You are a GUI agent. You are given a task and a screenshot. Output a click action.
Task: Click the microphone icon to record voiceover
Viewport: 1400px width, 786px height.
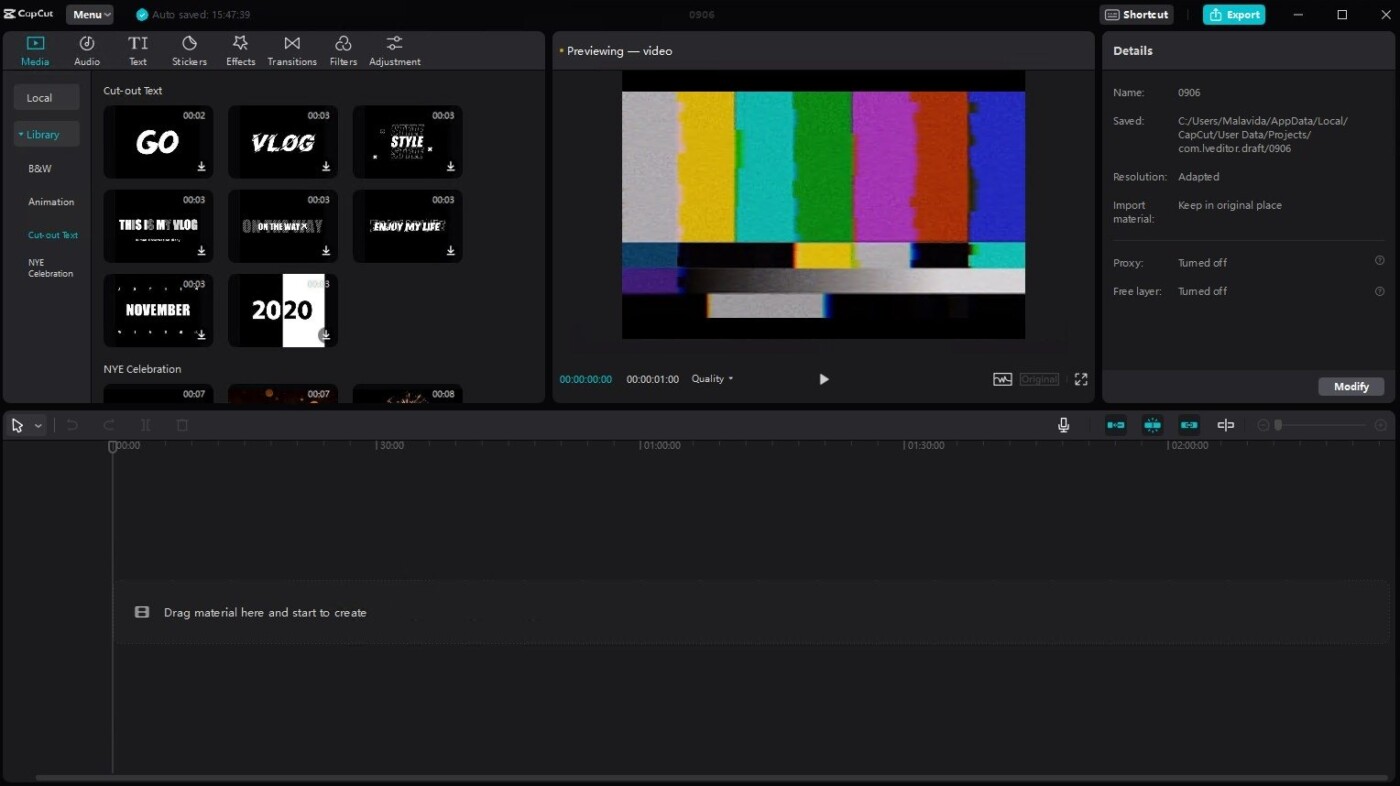(1063, 425)
